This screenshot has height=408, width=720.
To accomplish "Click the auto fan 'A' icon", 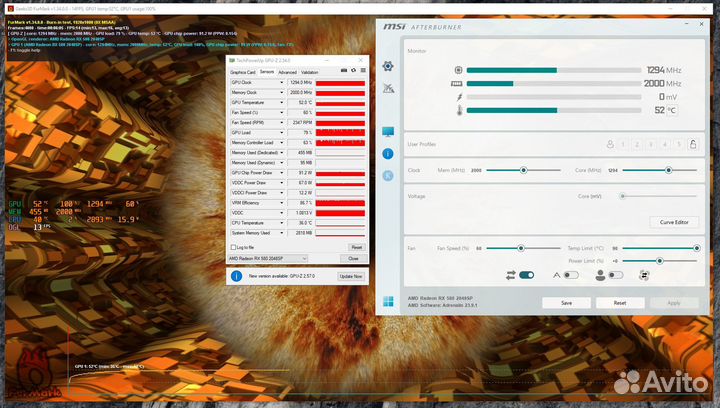I will 557,275.
